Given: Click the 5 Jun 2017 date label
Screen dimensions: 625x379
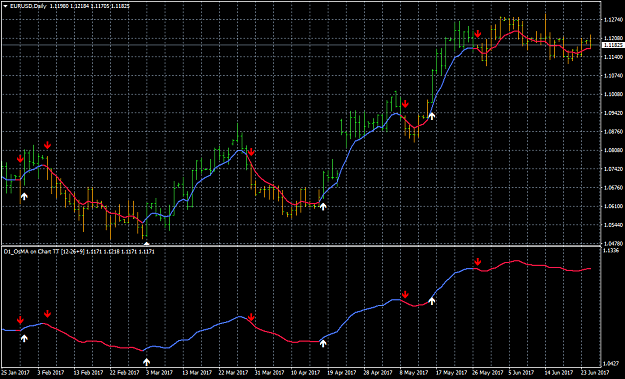Looking at the screenshot, I should pos(522,373).
